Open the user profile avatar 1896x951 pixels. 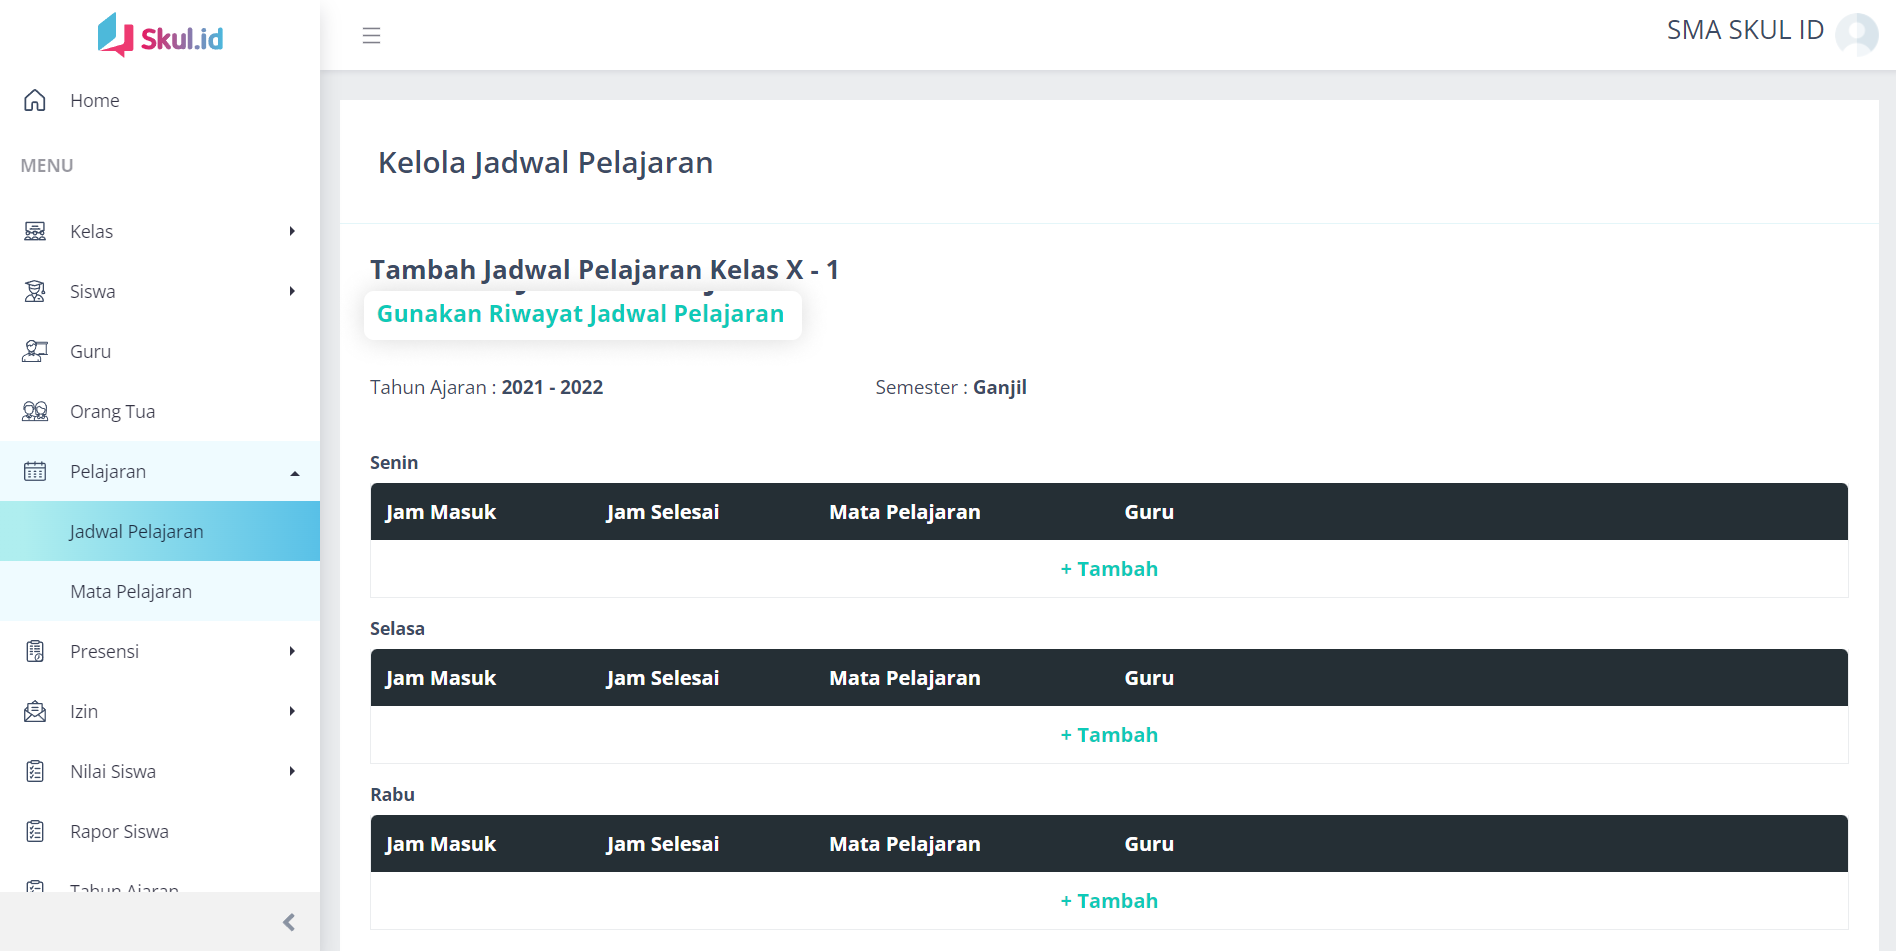1856,34
